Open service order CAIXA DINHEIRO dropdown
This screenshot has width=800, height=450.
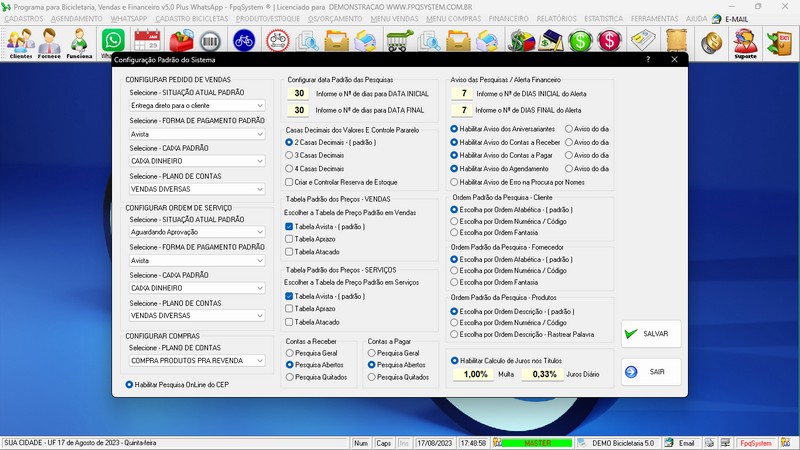[197, 288]
